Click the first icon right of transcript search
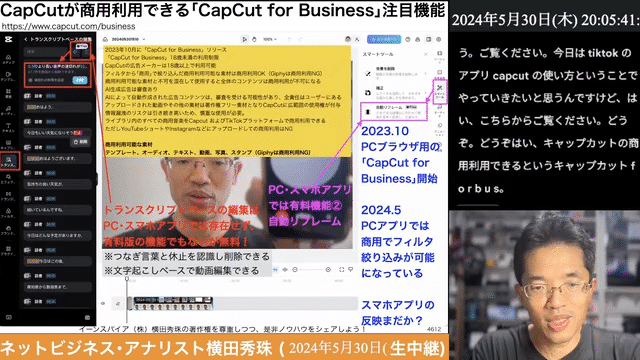The width and height of the screenshot is (640, 360). point(76,52)
